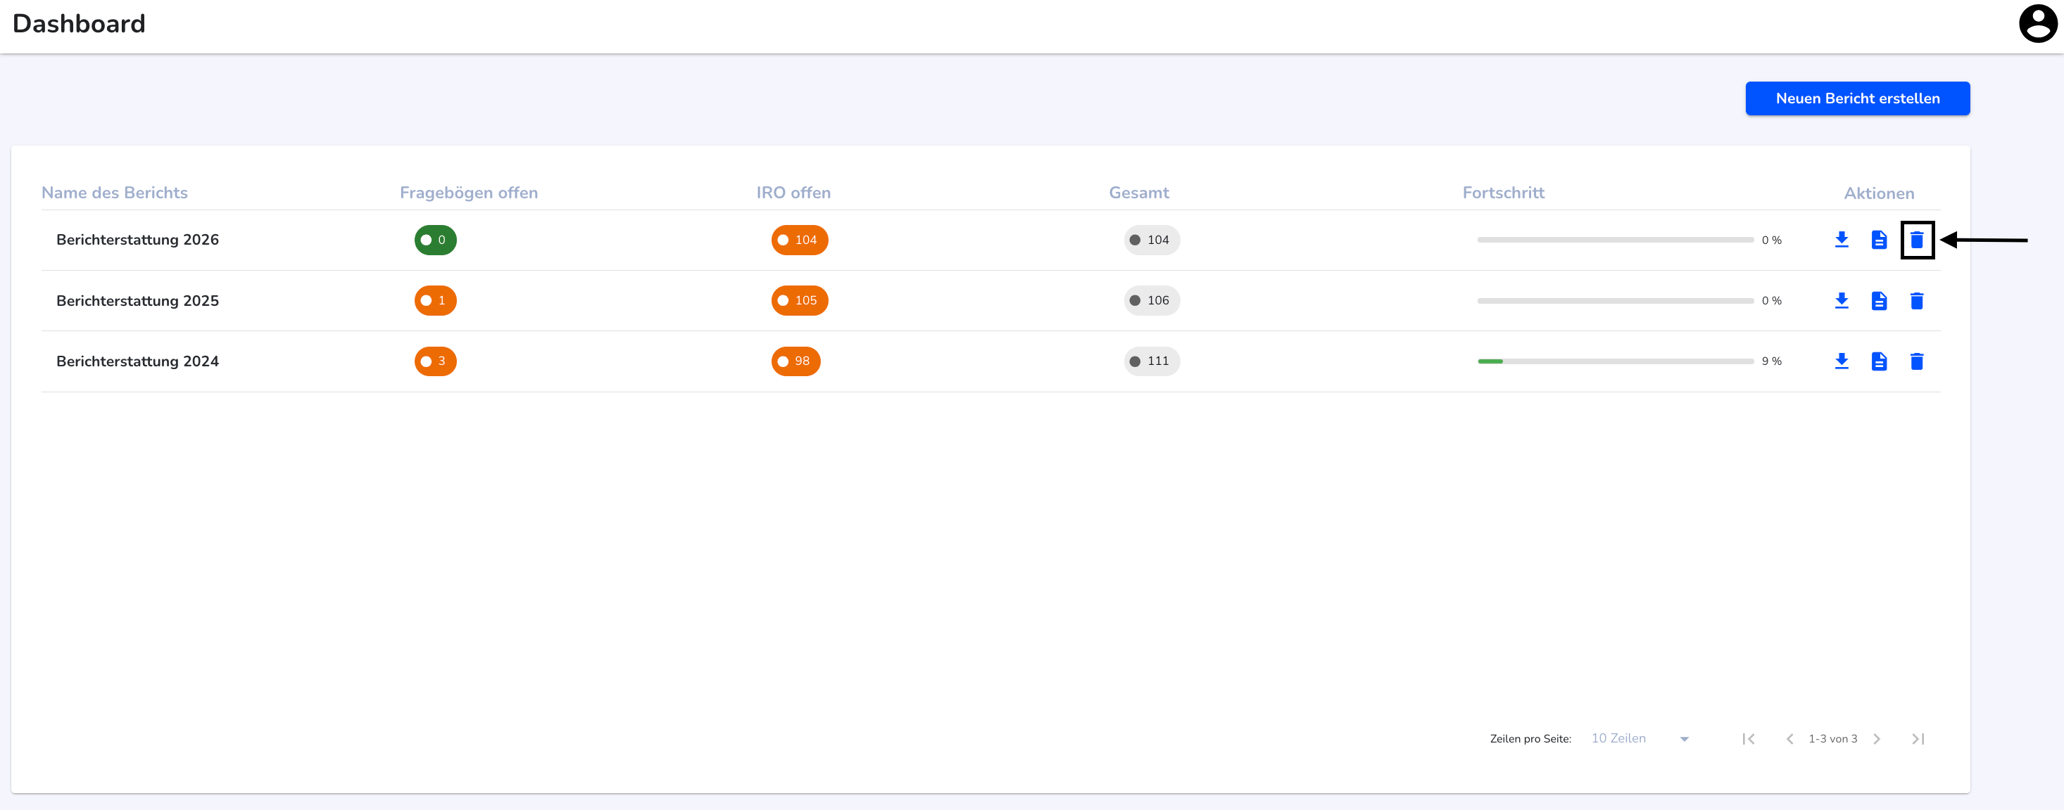Go to the previous page
The image size is (2064, 810).
point(1790,739)
